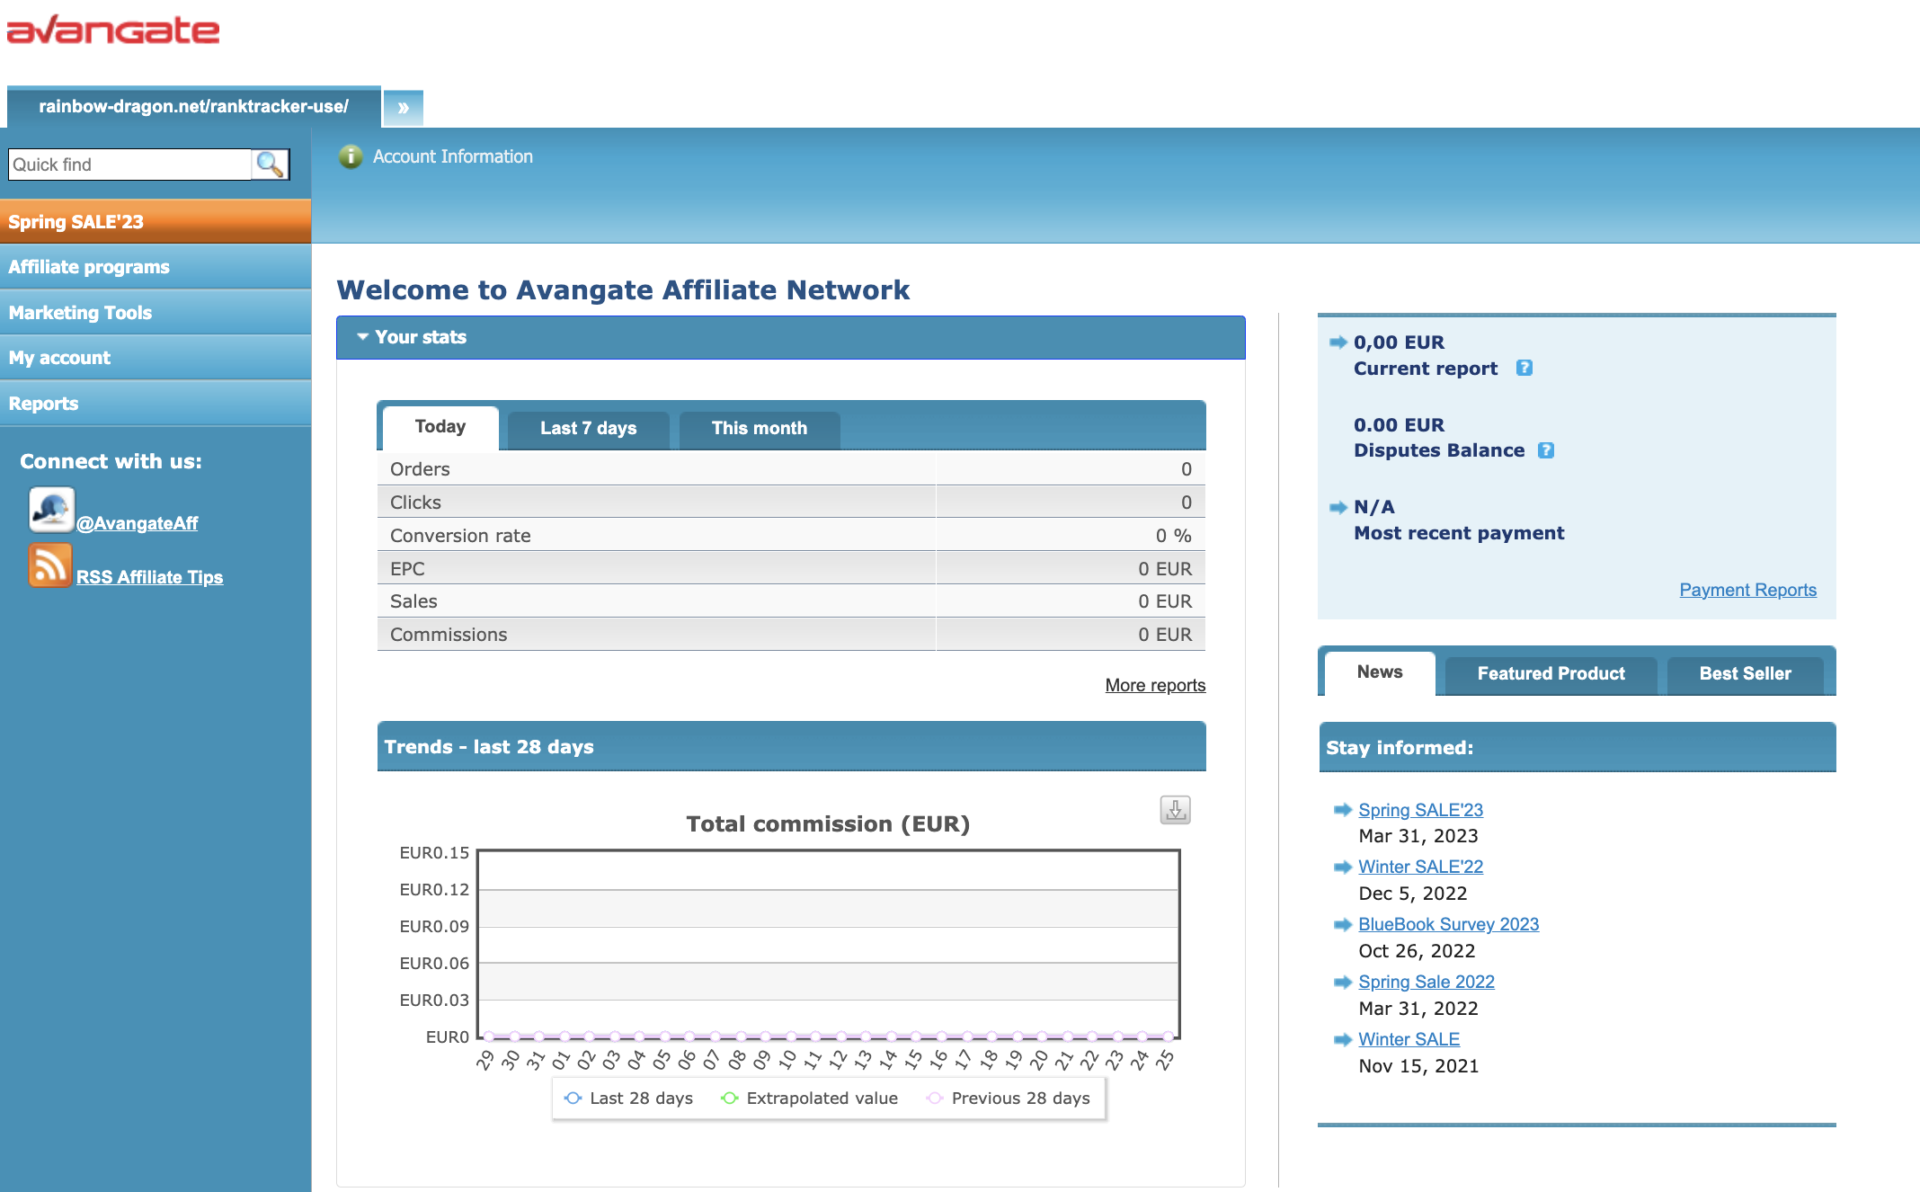The image size is (1920, 1192).
Task: Open the Payment Reports link
Action: [x=1748, y=590]
